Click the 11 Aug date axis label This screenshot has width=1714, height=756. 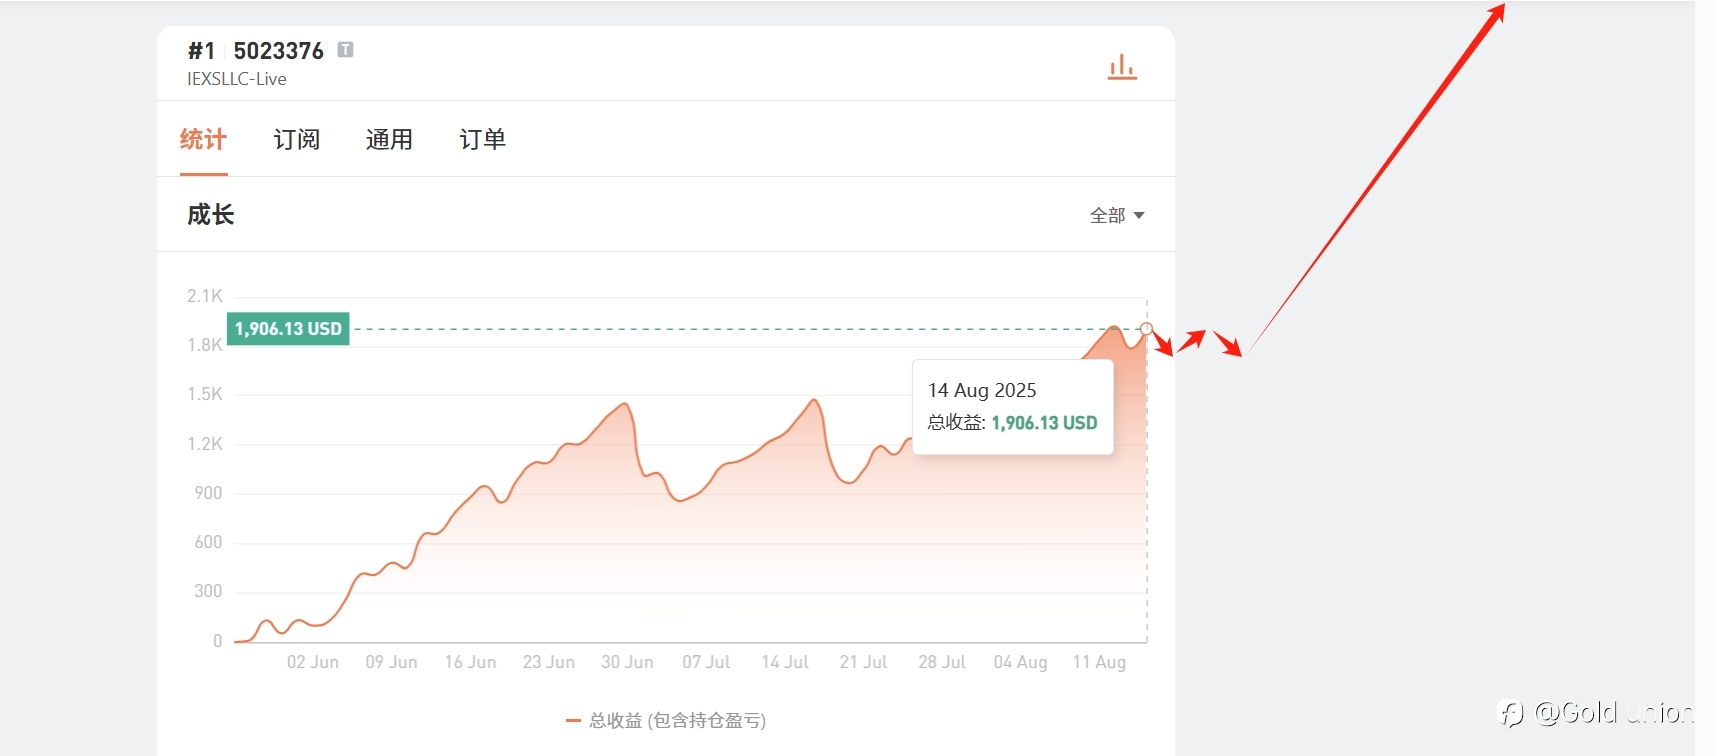pos(1099,662)
